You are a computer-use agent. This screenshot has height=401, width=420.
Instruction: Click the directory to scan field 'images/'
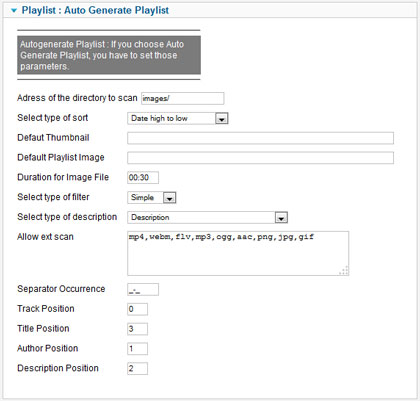coord(182,98)
